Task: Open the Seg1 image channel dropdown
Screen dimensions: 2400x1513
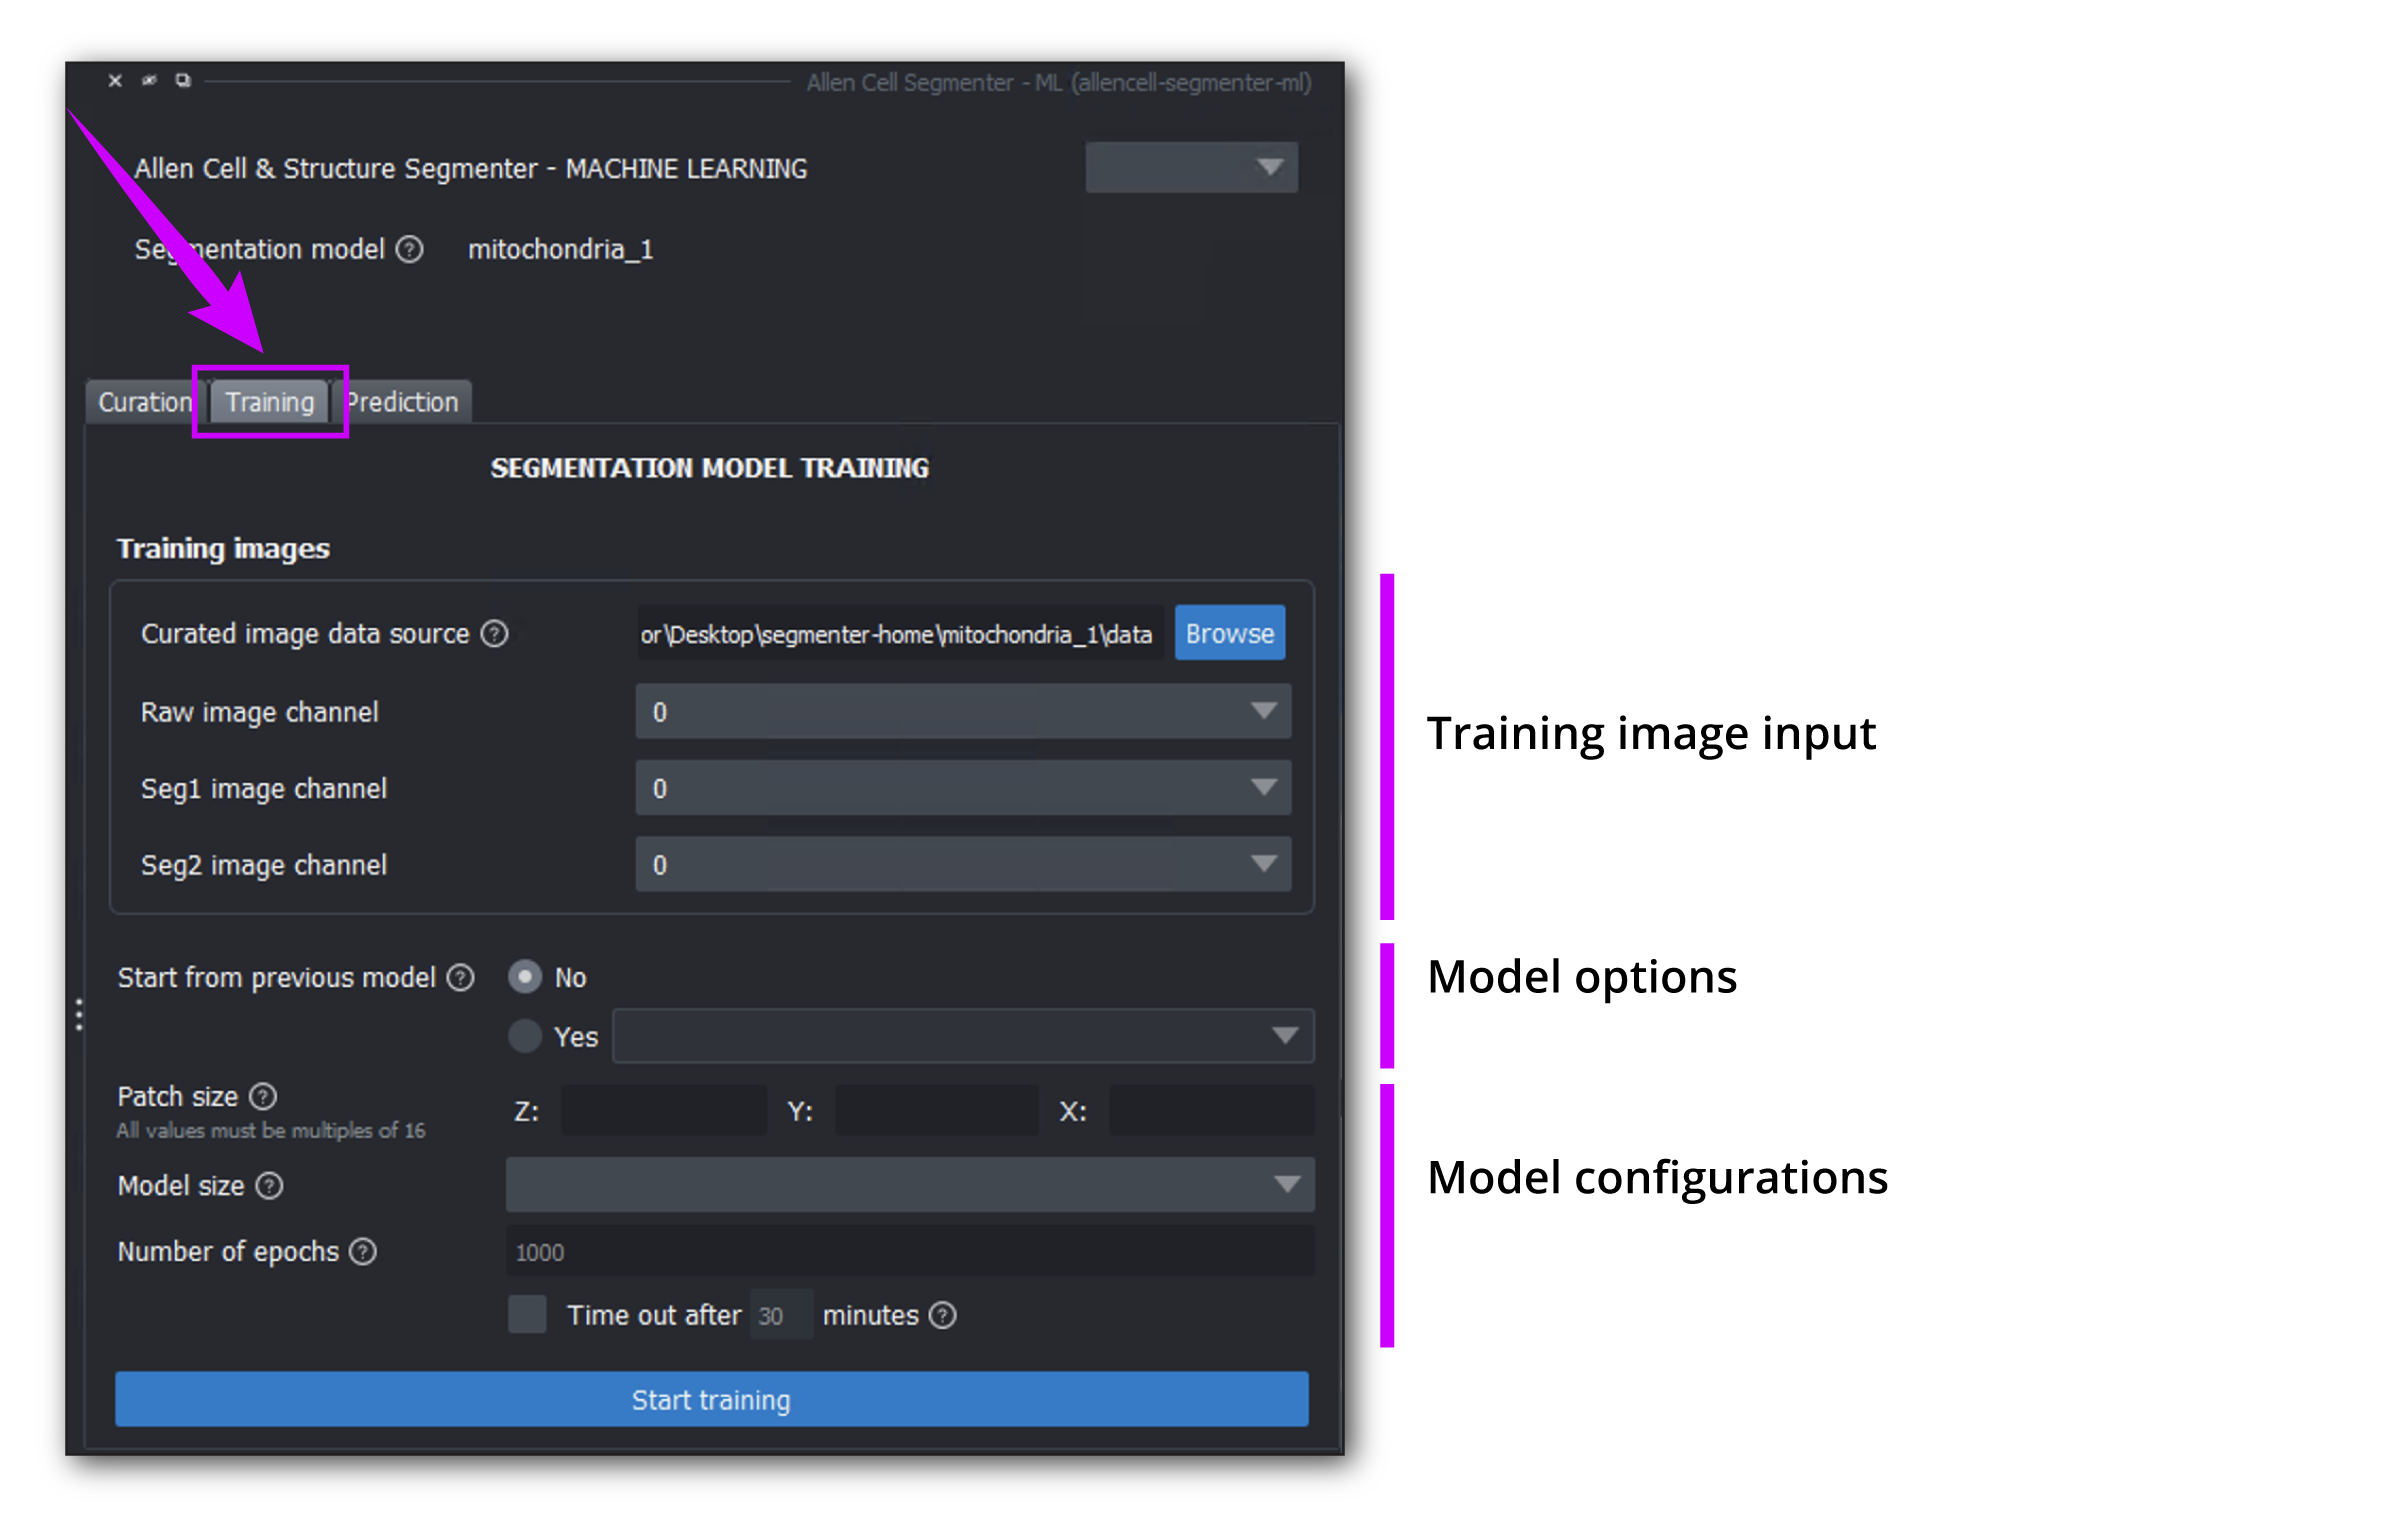Action: tap(963, 787)
